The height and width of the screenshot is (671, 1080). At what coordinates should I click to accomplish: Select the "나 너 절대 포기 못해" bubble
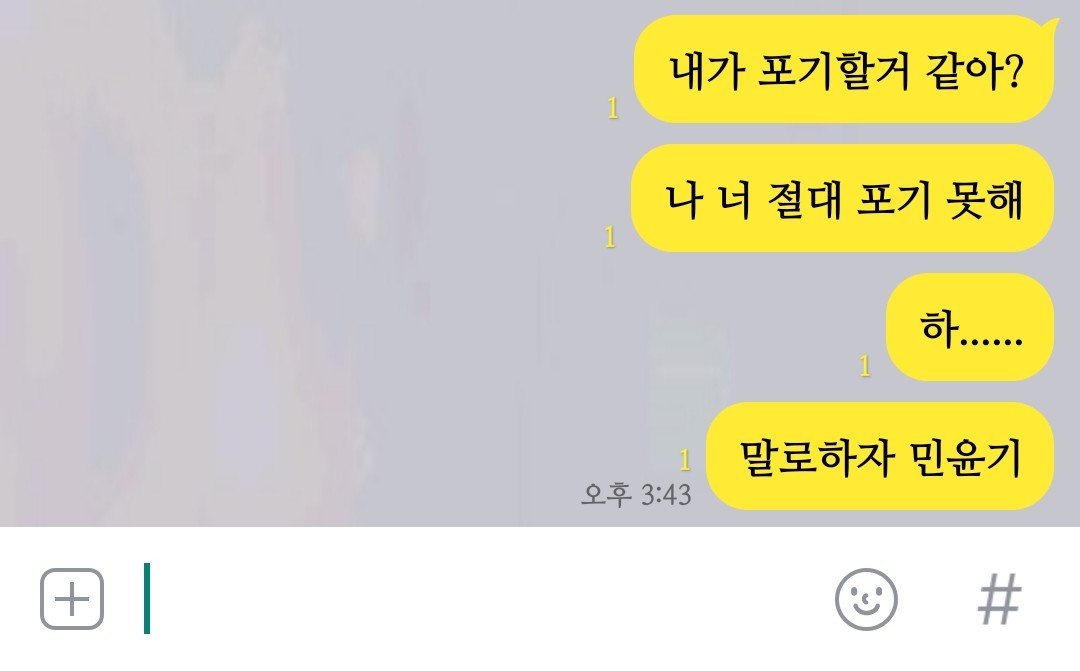(842, 198)
